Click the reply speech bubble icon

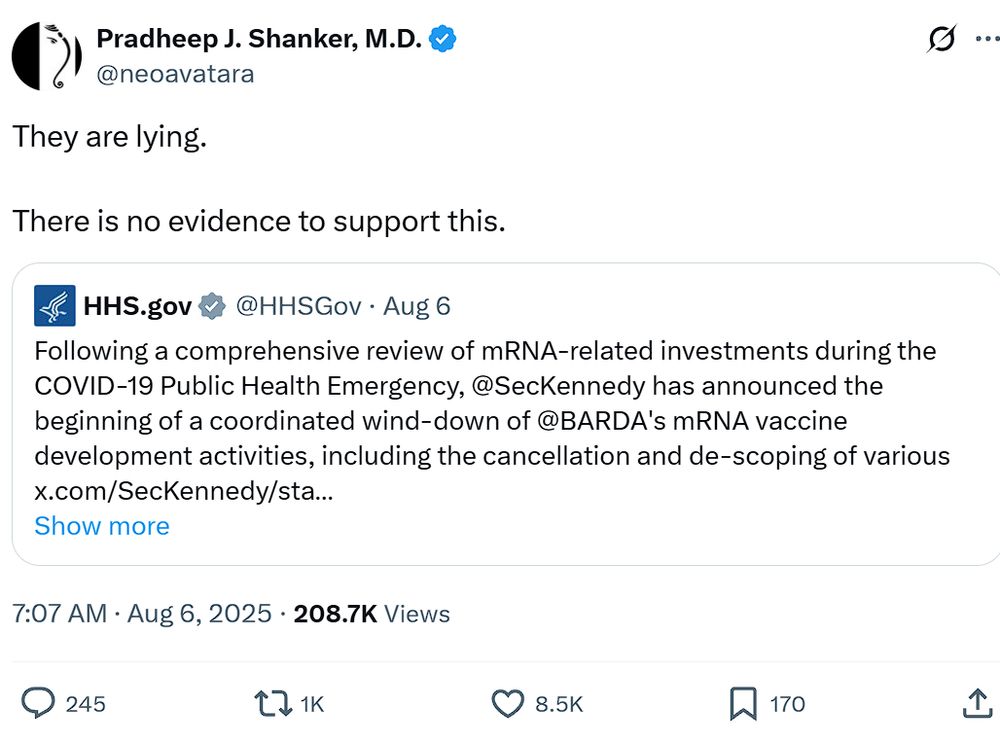pyautogui.click(x=38, y=704)
